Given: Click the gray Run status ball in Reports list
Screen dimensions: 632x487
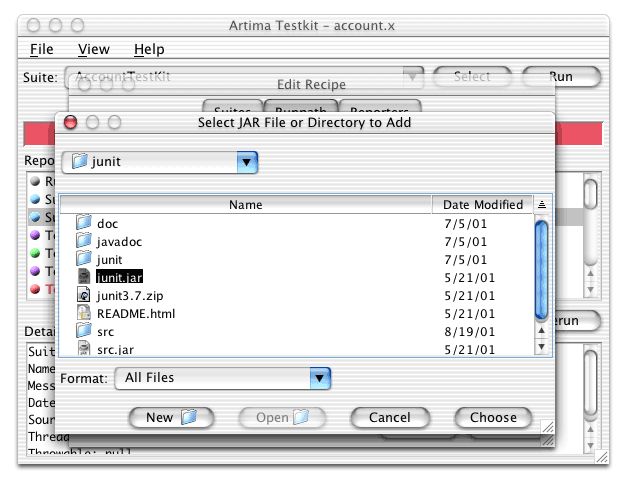Looking at the screenshot, I should pos(35,181).
